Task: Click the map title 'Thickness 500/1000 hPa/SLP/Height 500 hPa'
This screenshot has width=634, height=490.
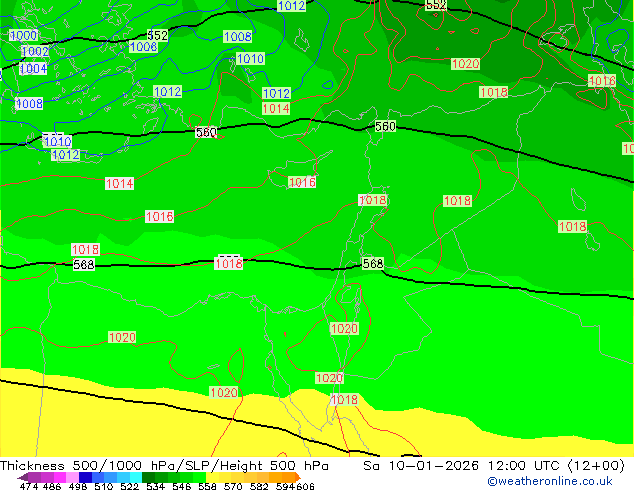Action: (164, 466)
